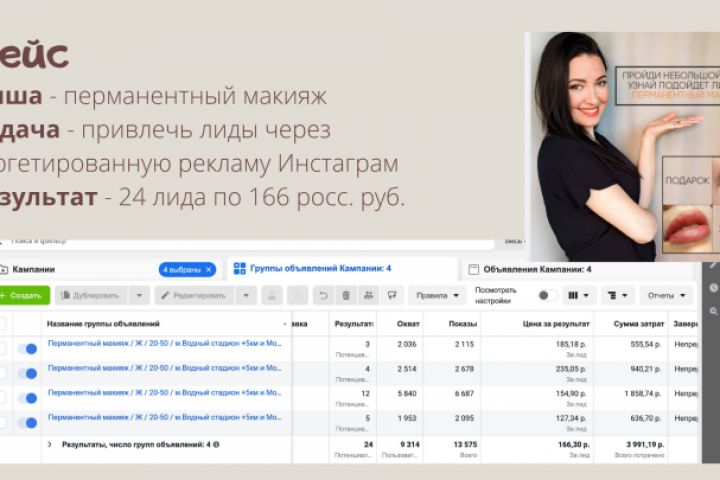Viewport: 720px width, 480px height.
Task: Open the Правила dropdown
Action: (437, 296)
